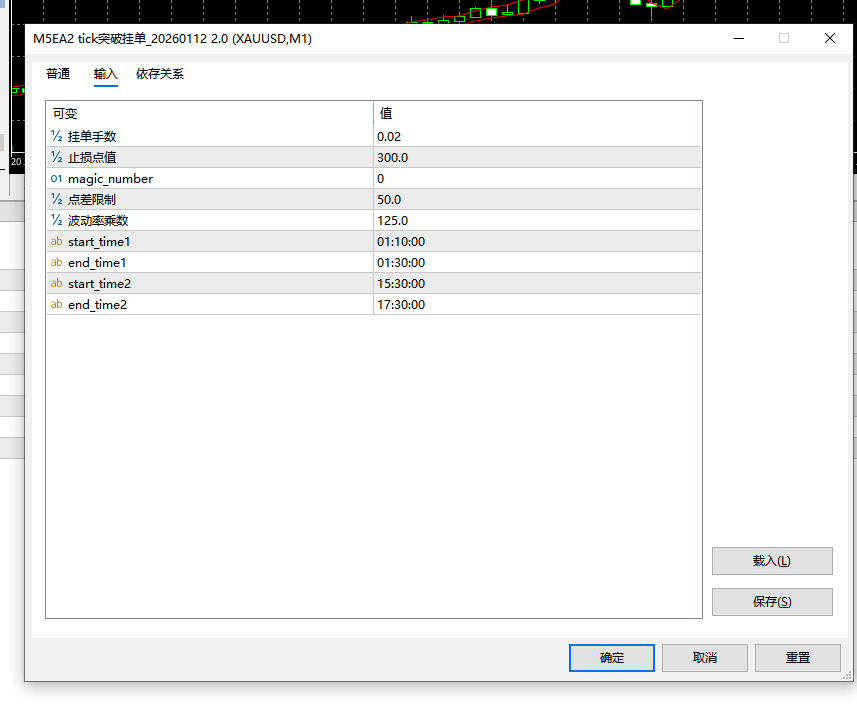
Task: Select the 输入 tab
Action: coord(105,73)
